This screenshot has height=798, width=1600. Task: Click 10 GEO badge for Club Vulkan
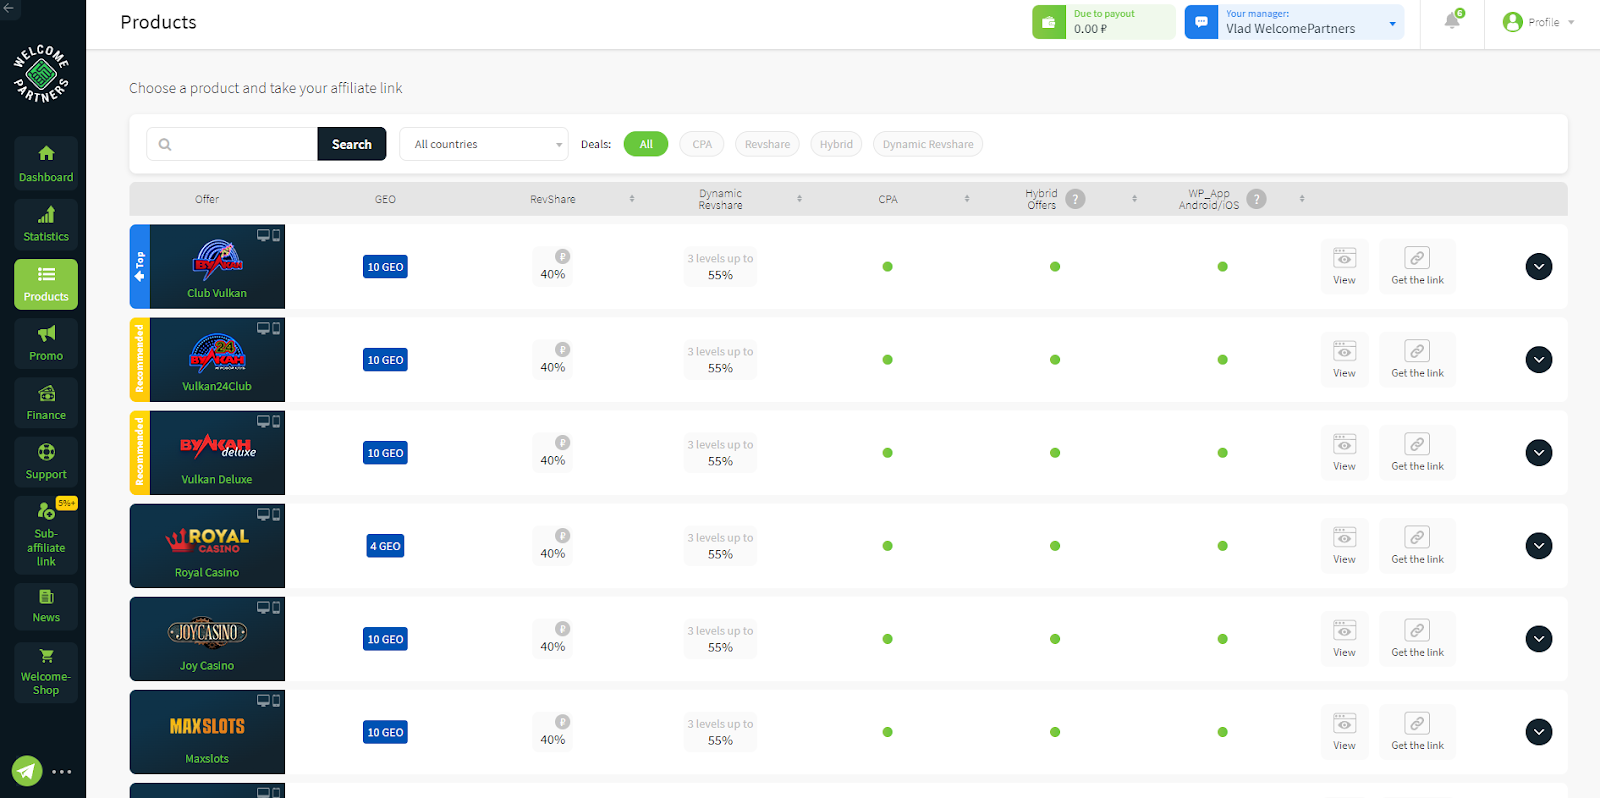tap(385, 267)
